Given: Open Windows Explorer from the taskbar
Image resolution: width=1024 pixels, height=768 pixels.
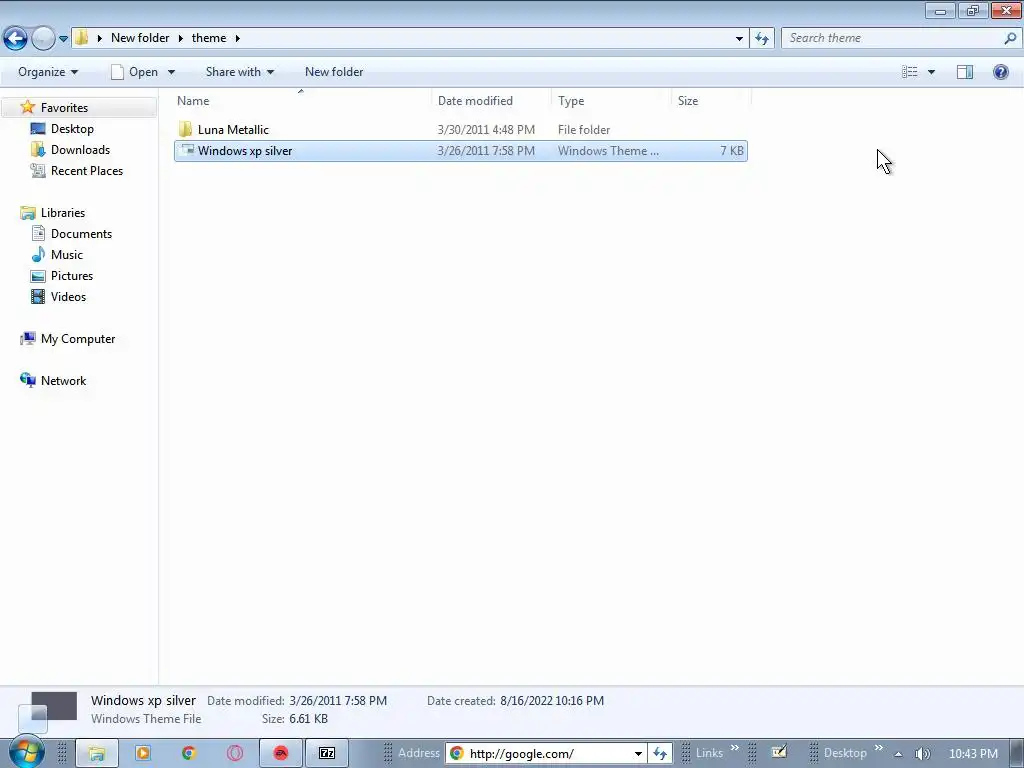Looking at the screenshot, I should click(97, 754).
